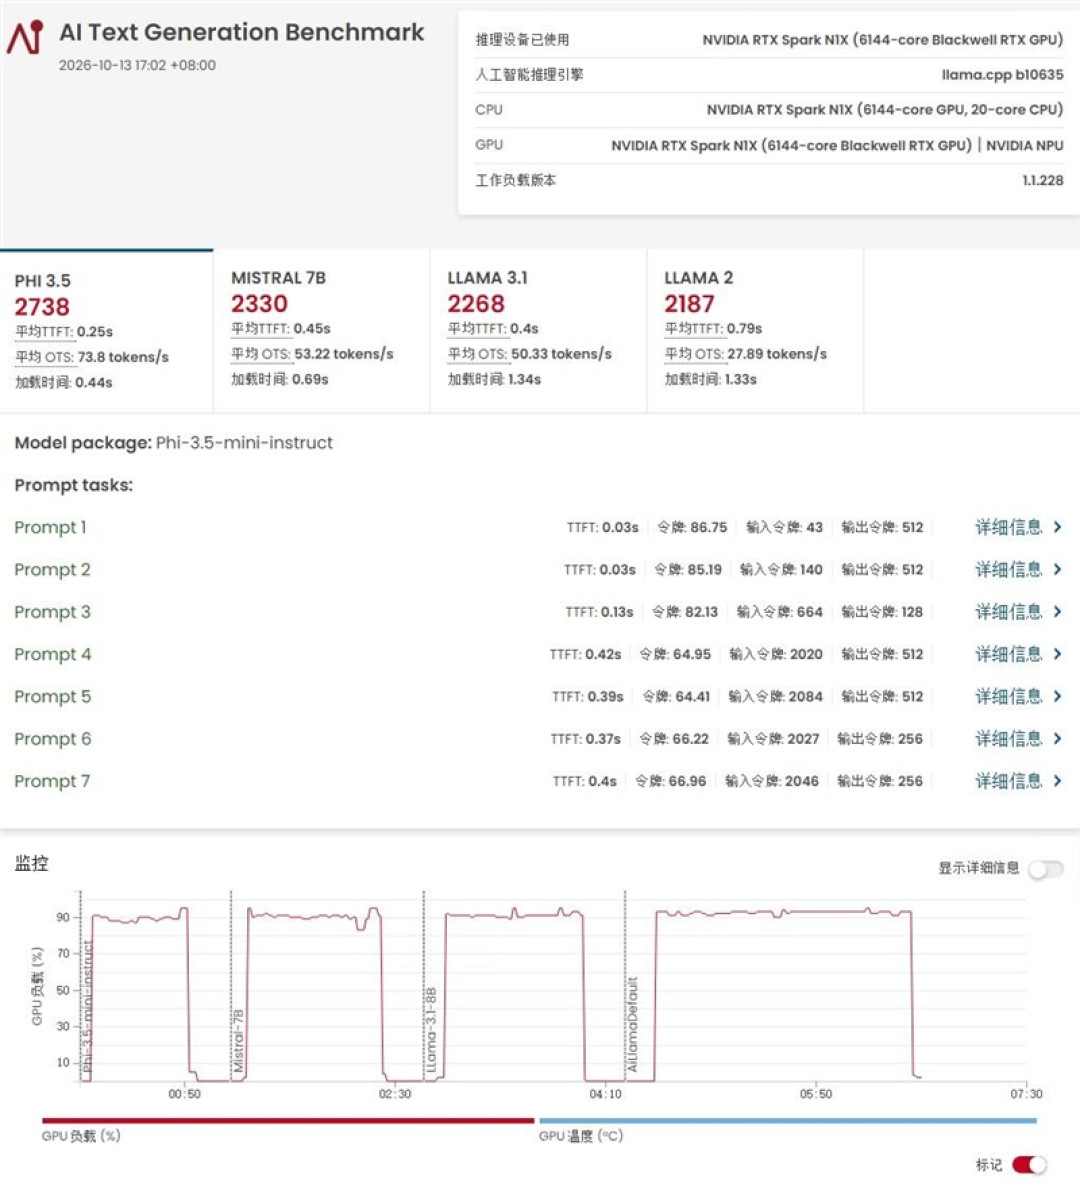Click the Phi-3.5-mini-instruct chart marker
Viewport: 1080px width, 1191px height.
click(87, 1006)
